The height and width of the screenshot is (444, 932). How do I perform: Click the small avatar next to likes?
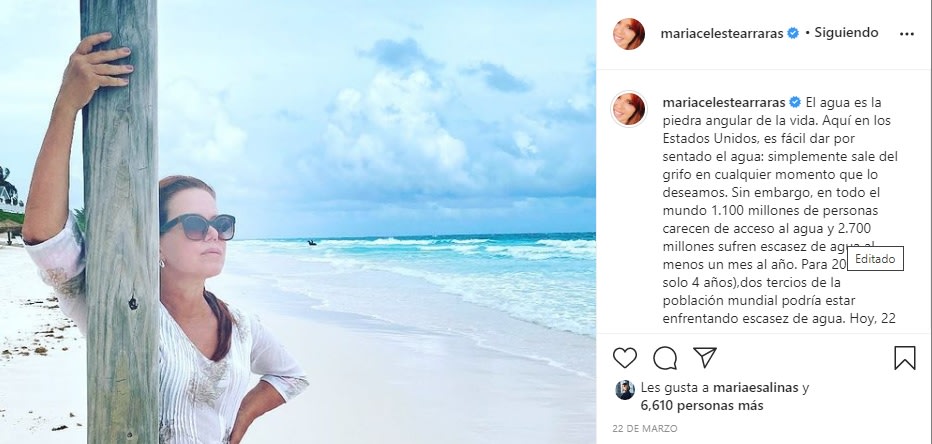(x=625, y=390)
